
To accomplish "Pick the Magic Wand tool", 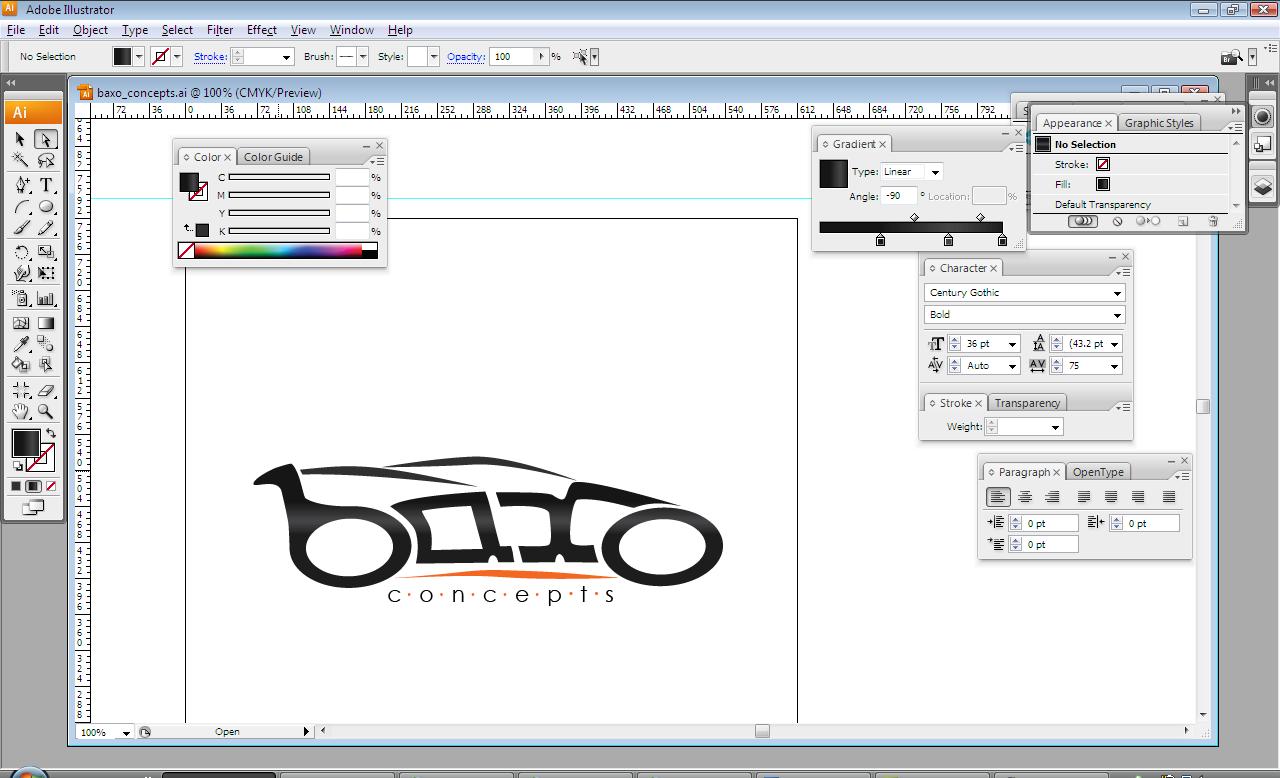I will pyautogui.click(x=21, y=161).
